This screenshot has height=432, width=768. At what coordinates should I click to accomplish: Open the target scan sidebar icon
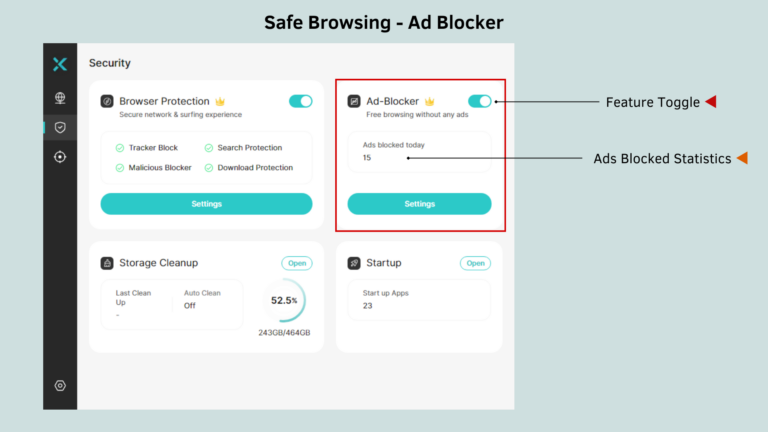60,157
